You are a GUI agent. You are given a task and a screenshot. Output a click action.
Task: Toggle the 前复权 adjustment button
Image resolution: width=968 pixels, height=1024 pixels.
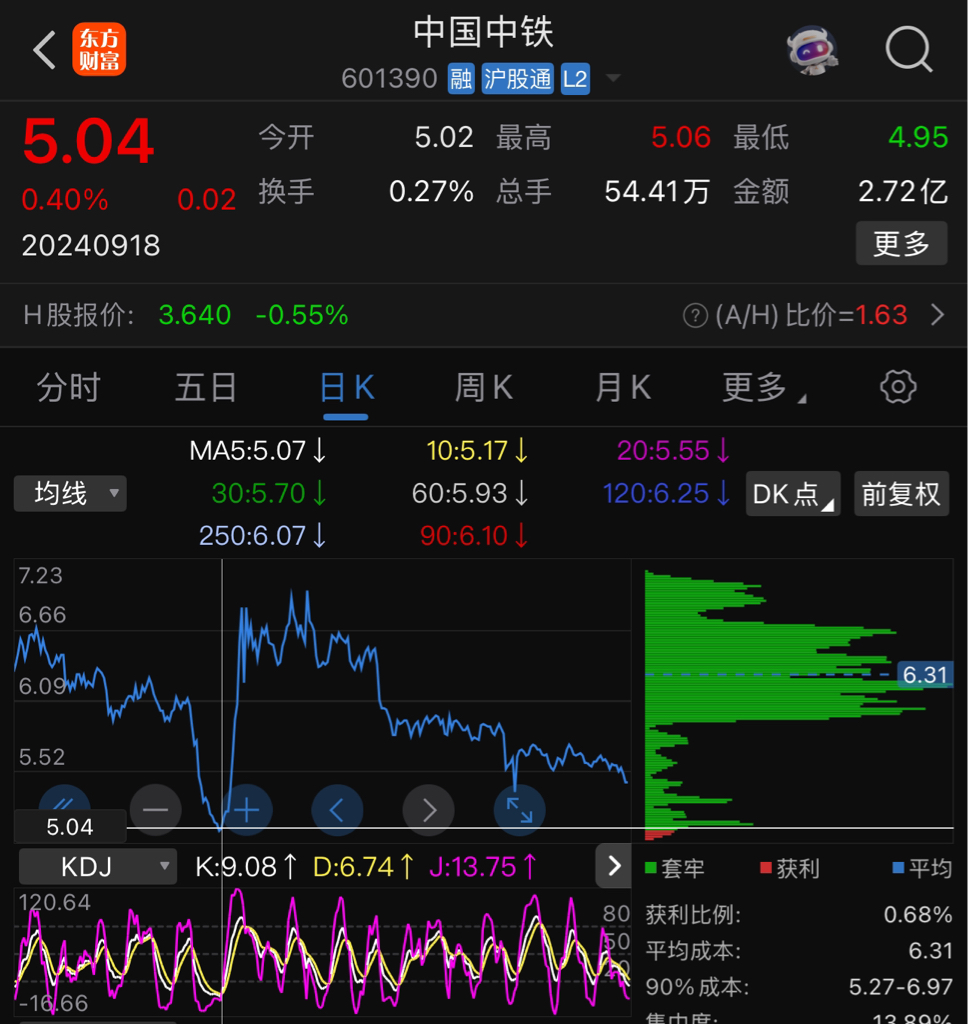pyautogui.click(x=901, y=494)
